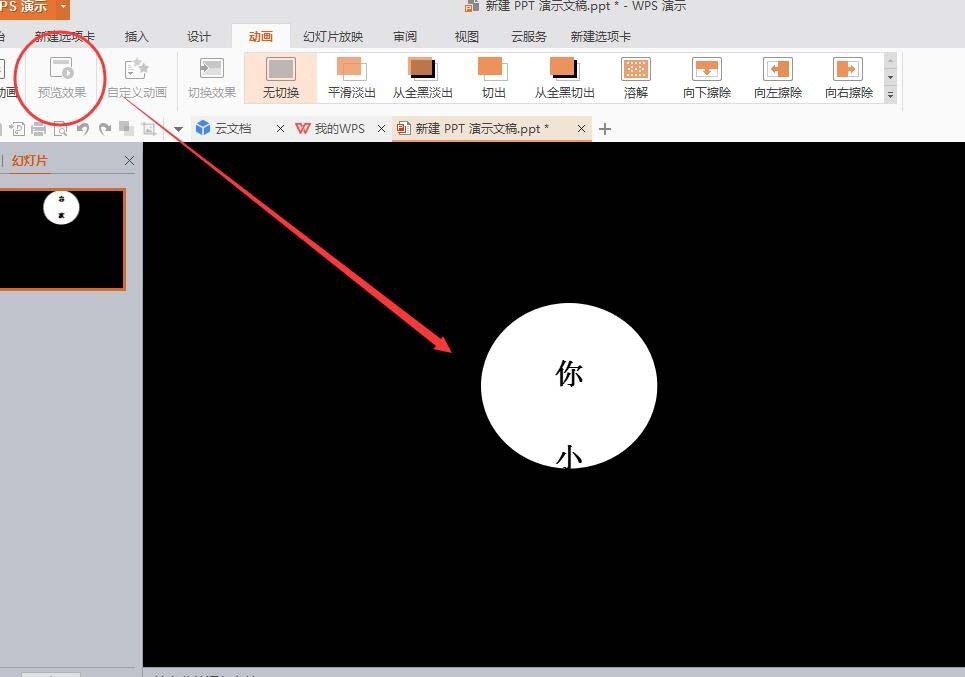Viewport: 965px width, 677px height.
Task: Select the 平滑淡出 smooth fade transition
Action: (x=351, y=76)
